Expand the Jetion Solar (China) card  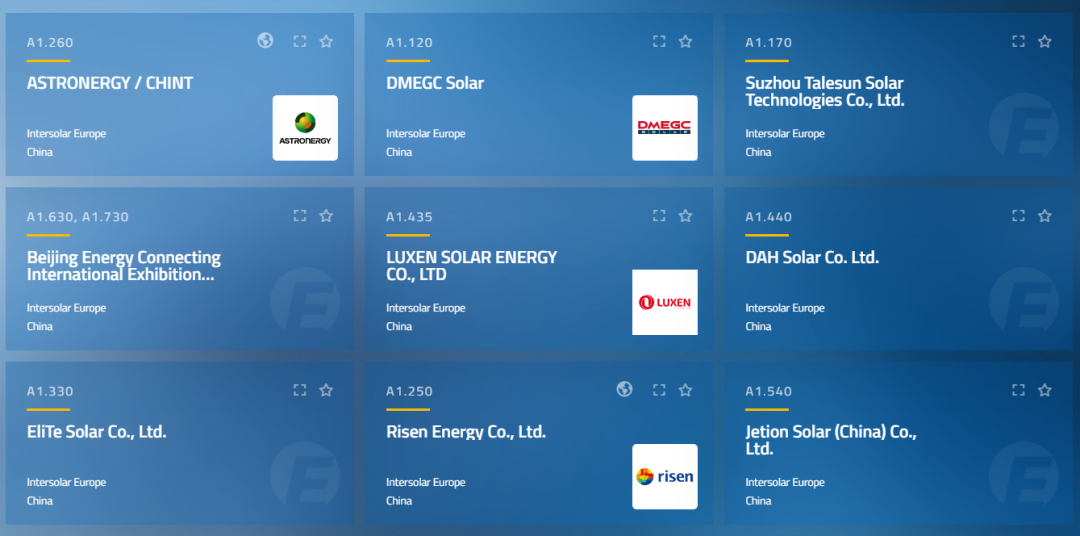[x=1019, y=390]
